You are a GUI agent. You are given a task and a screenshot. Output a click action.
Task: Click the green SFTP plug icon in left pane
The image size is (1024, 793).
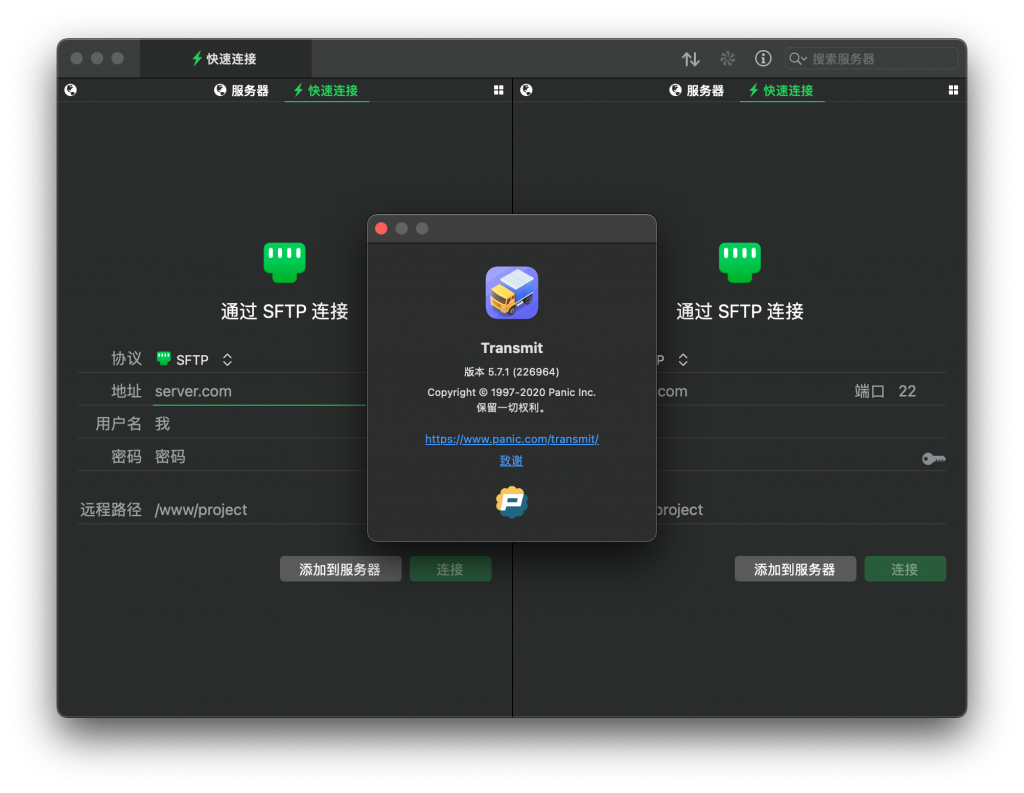point(284,262)
